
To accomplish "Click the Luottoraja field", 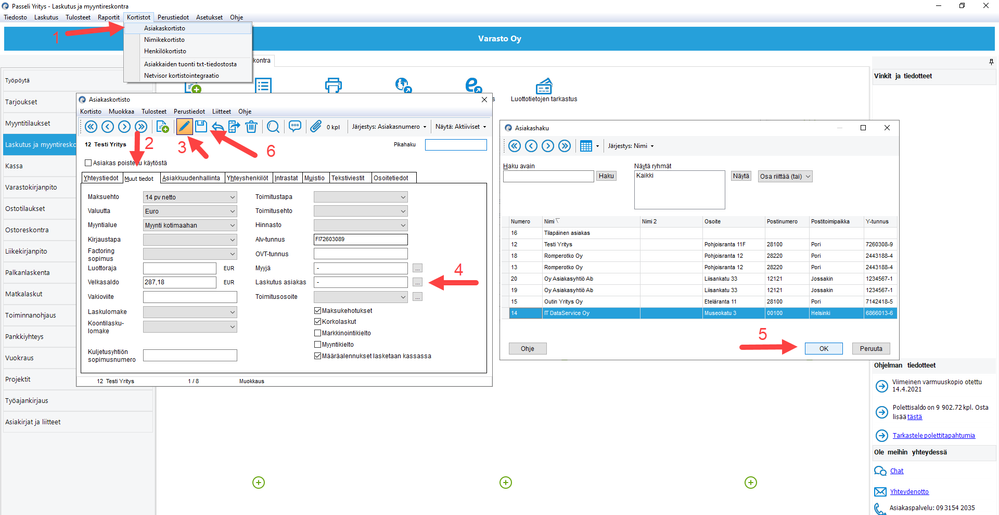I will [x=181, y=268].
